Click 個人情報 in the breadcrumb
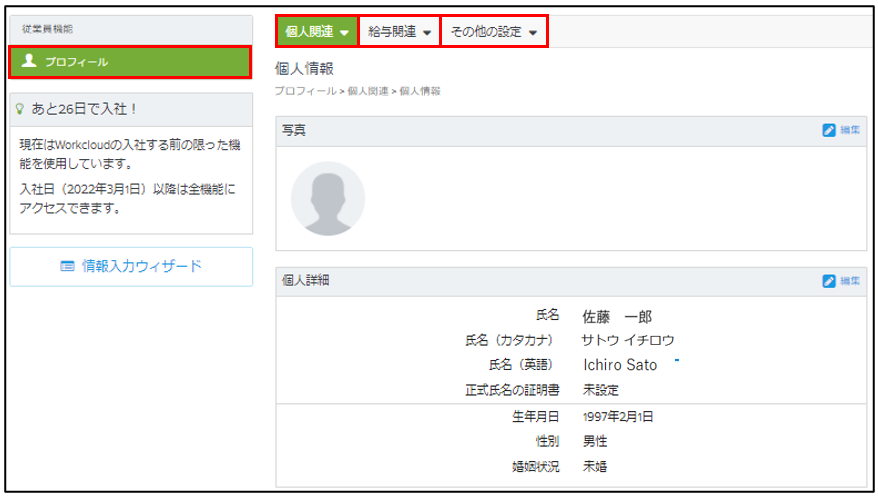This screenshot has height=498, width=878. coord(419,91)
